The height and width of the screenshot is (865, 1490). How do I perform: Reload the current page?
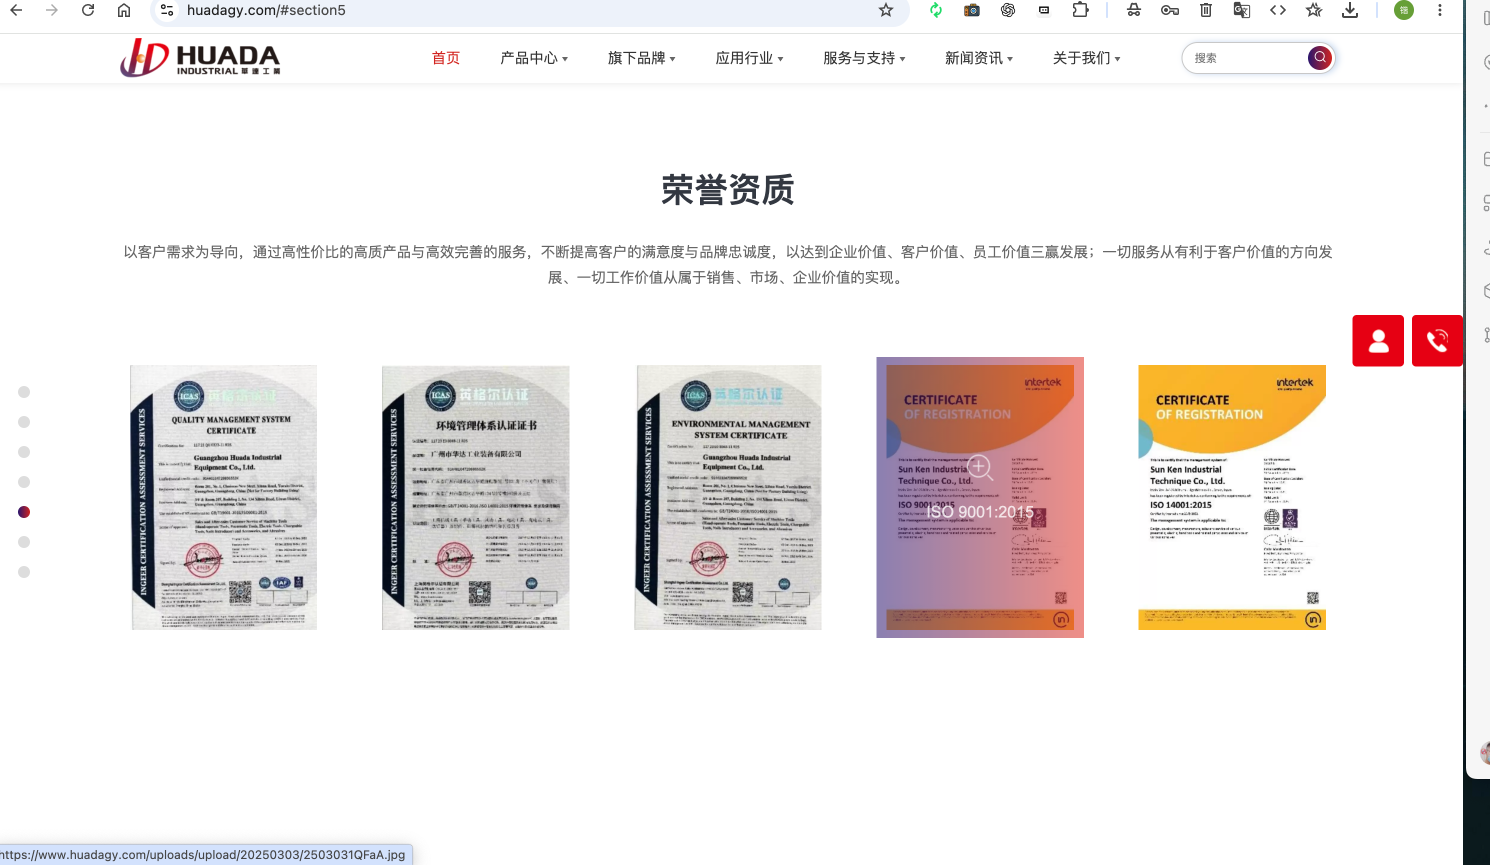(x=88, y=10)
